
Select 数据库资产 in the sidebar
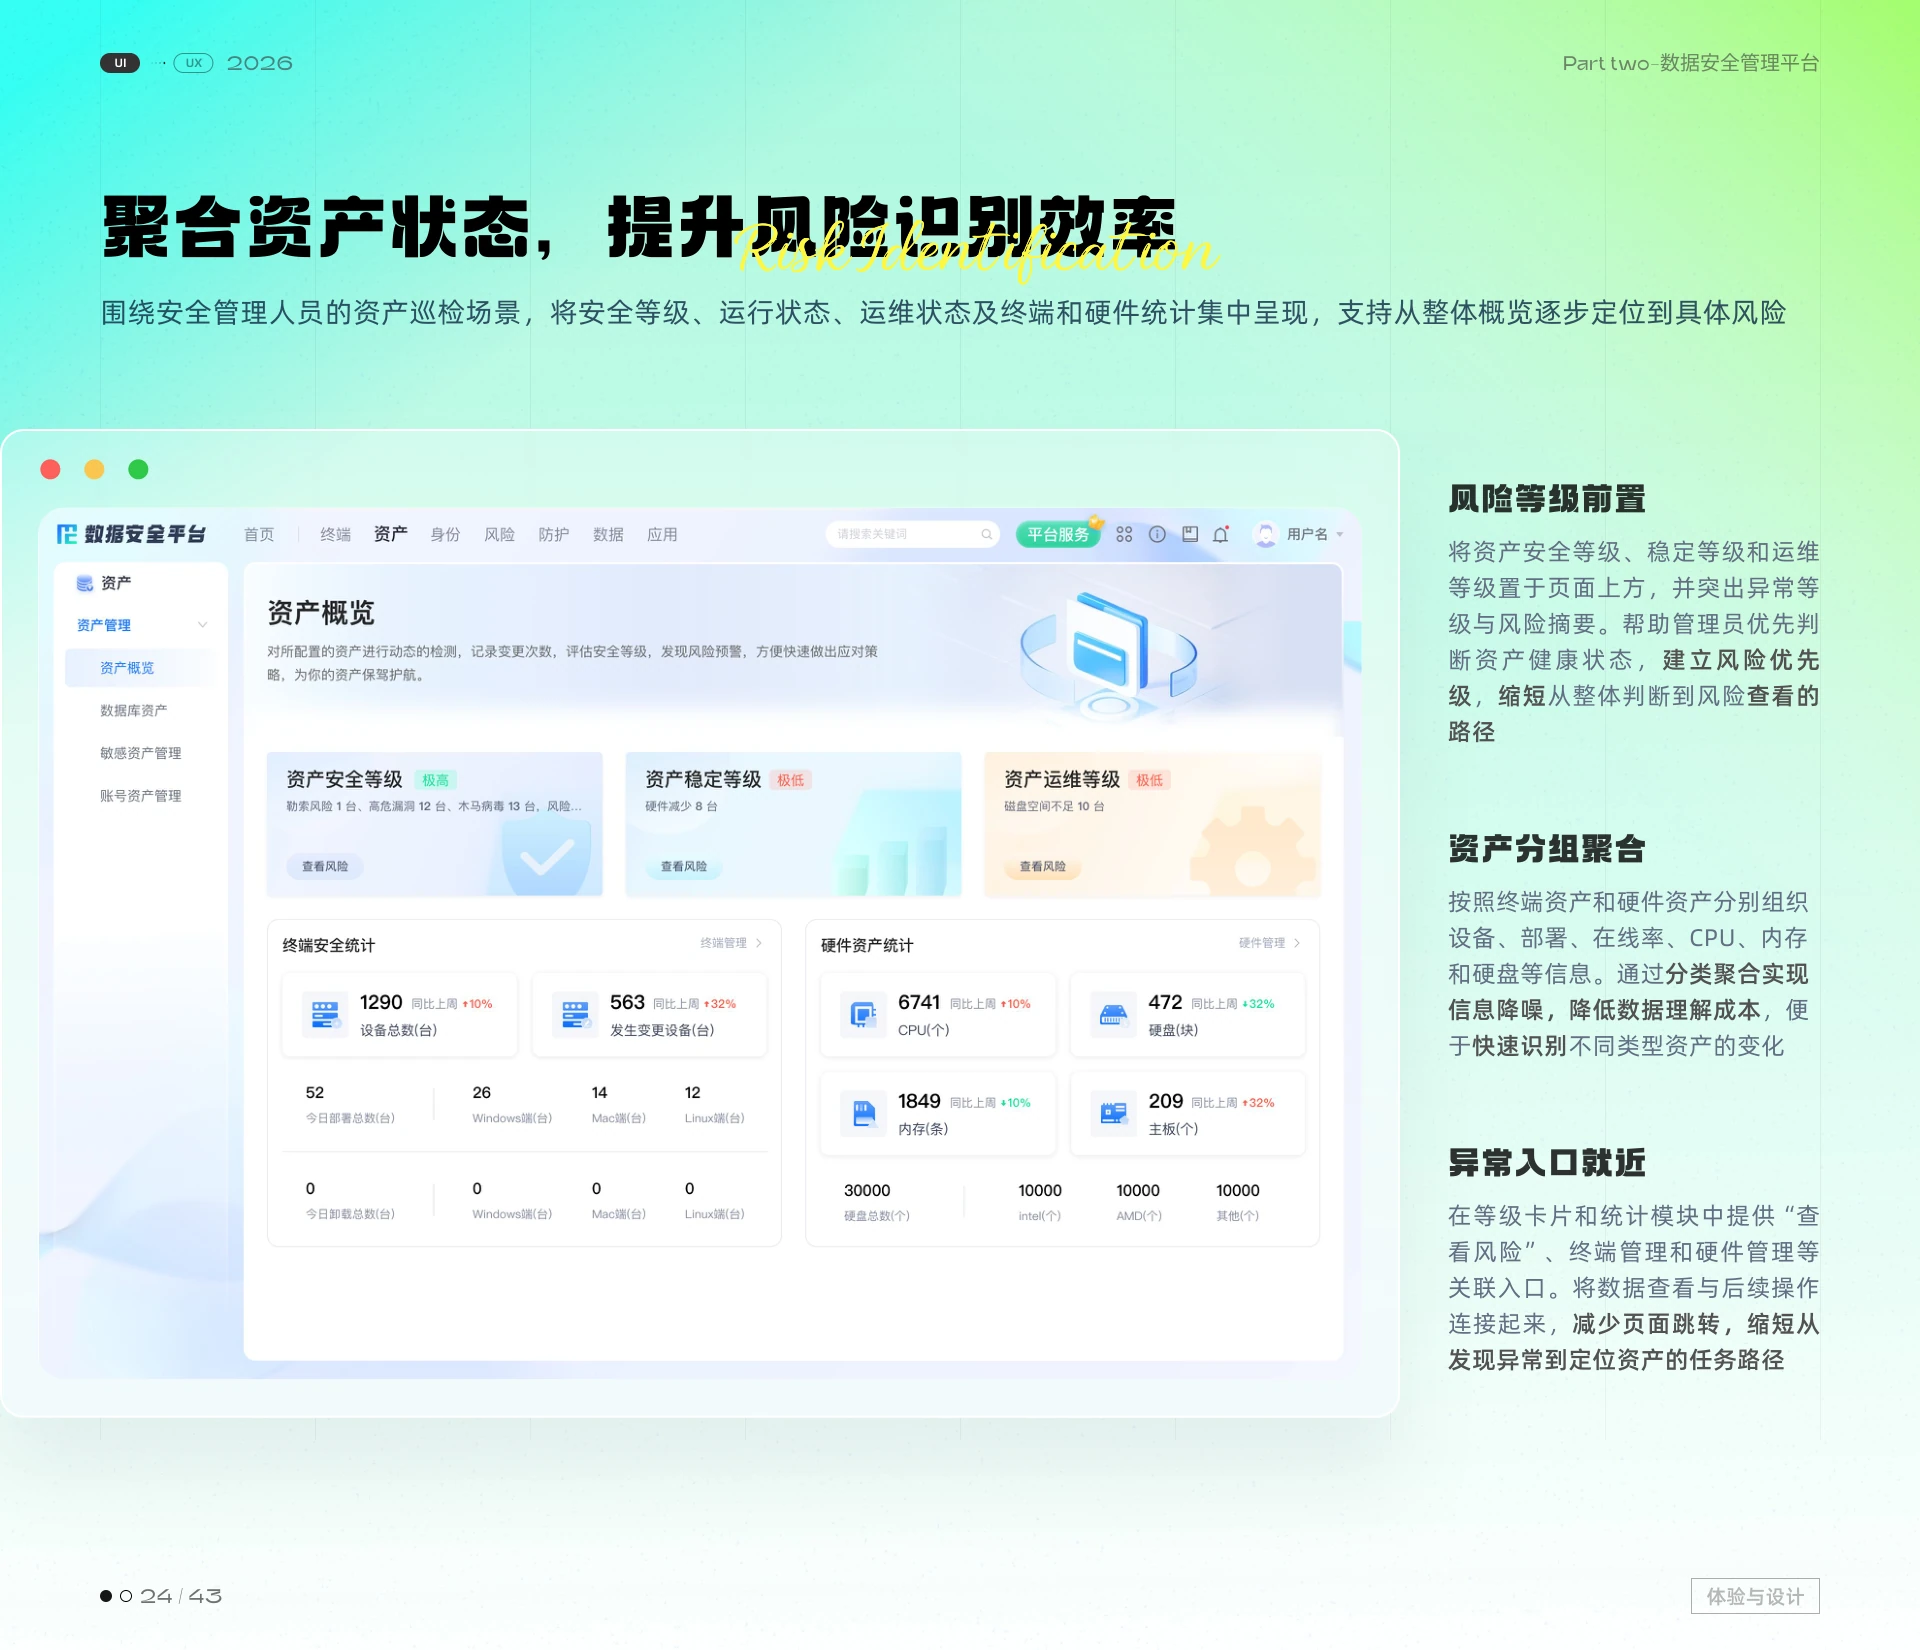133,710
